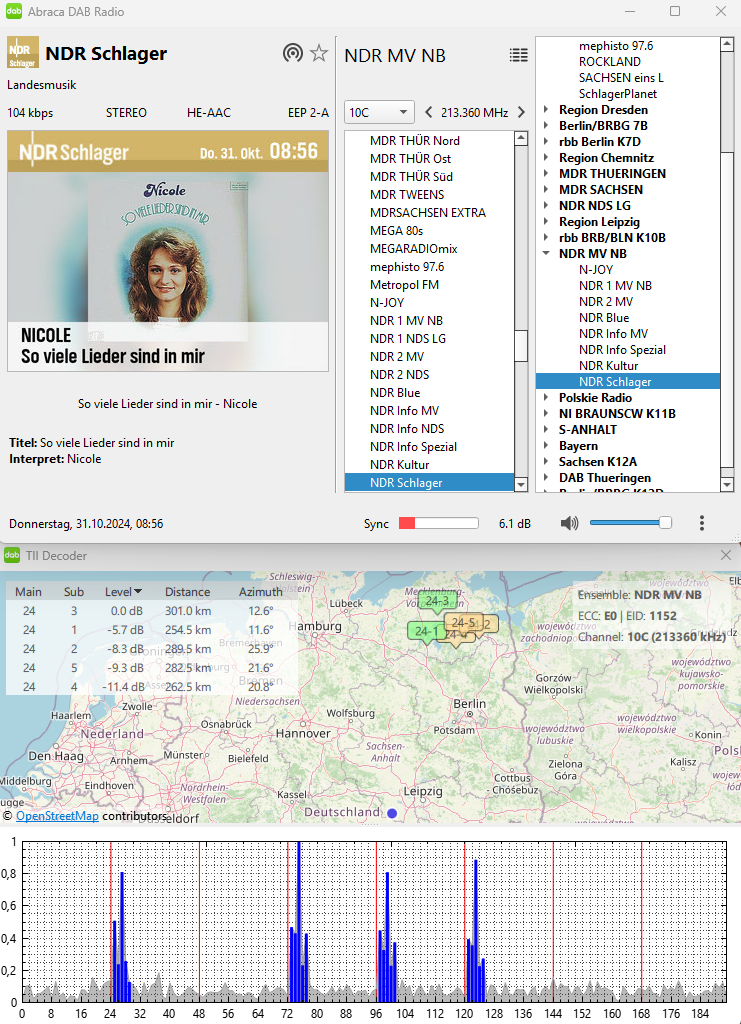
Task: Select TII row with level -5.7 dB
Action: pyautogui.click(x=151, y=630)
